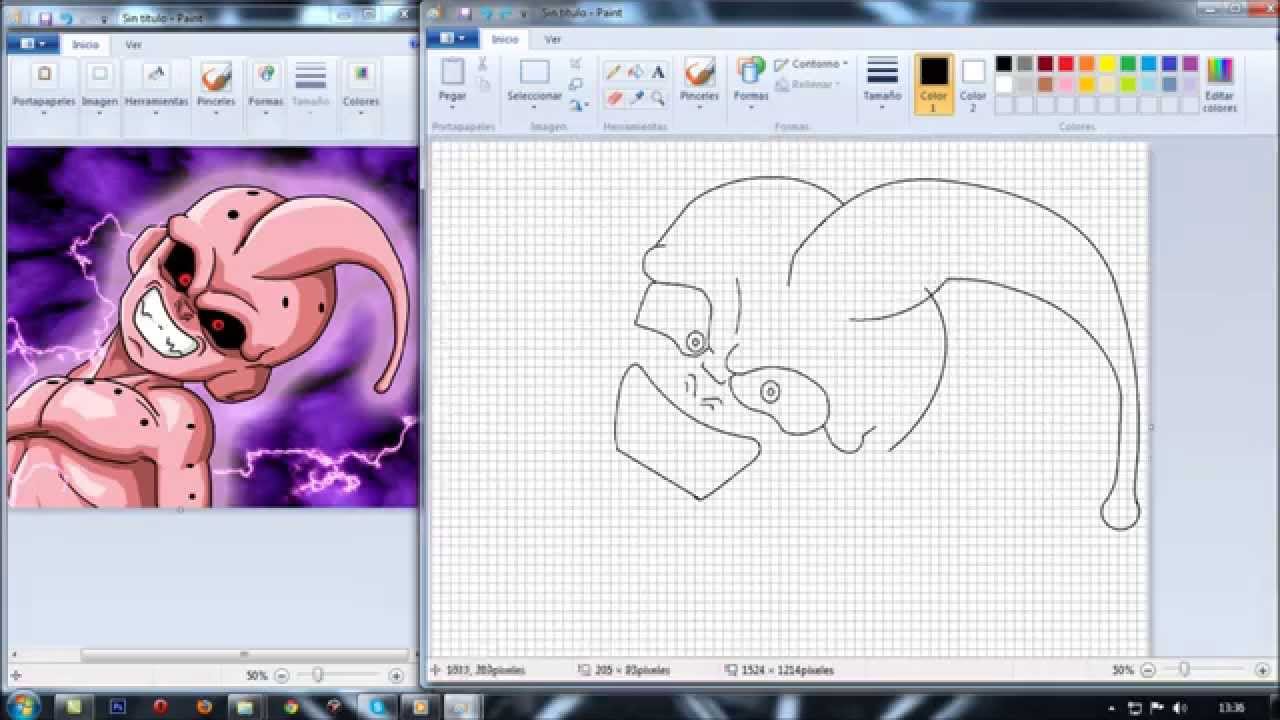Click the Crop icon next to Seleccionar
Screen dimensions: 1280x720
[x=576, y=64]
